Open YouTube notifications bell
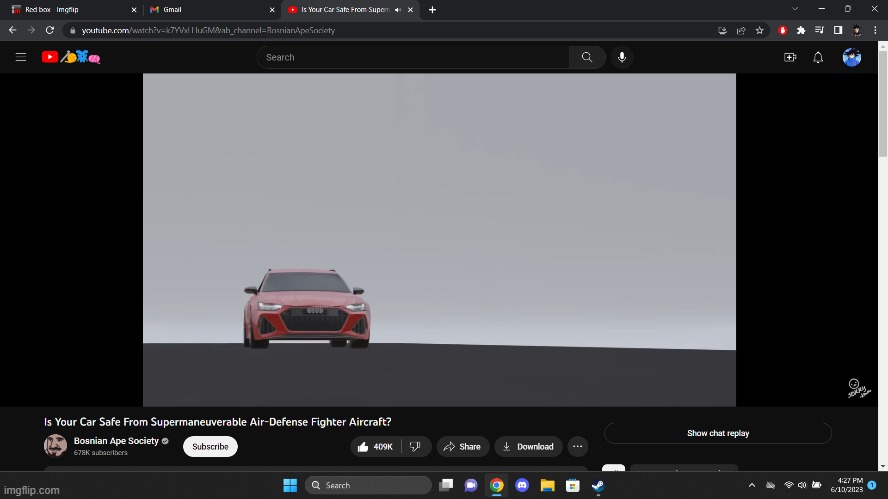The image size is (888, 499). pos(818,57)
